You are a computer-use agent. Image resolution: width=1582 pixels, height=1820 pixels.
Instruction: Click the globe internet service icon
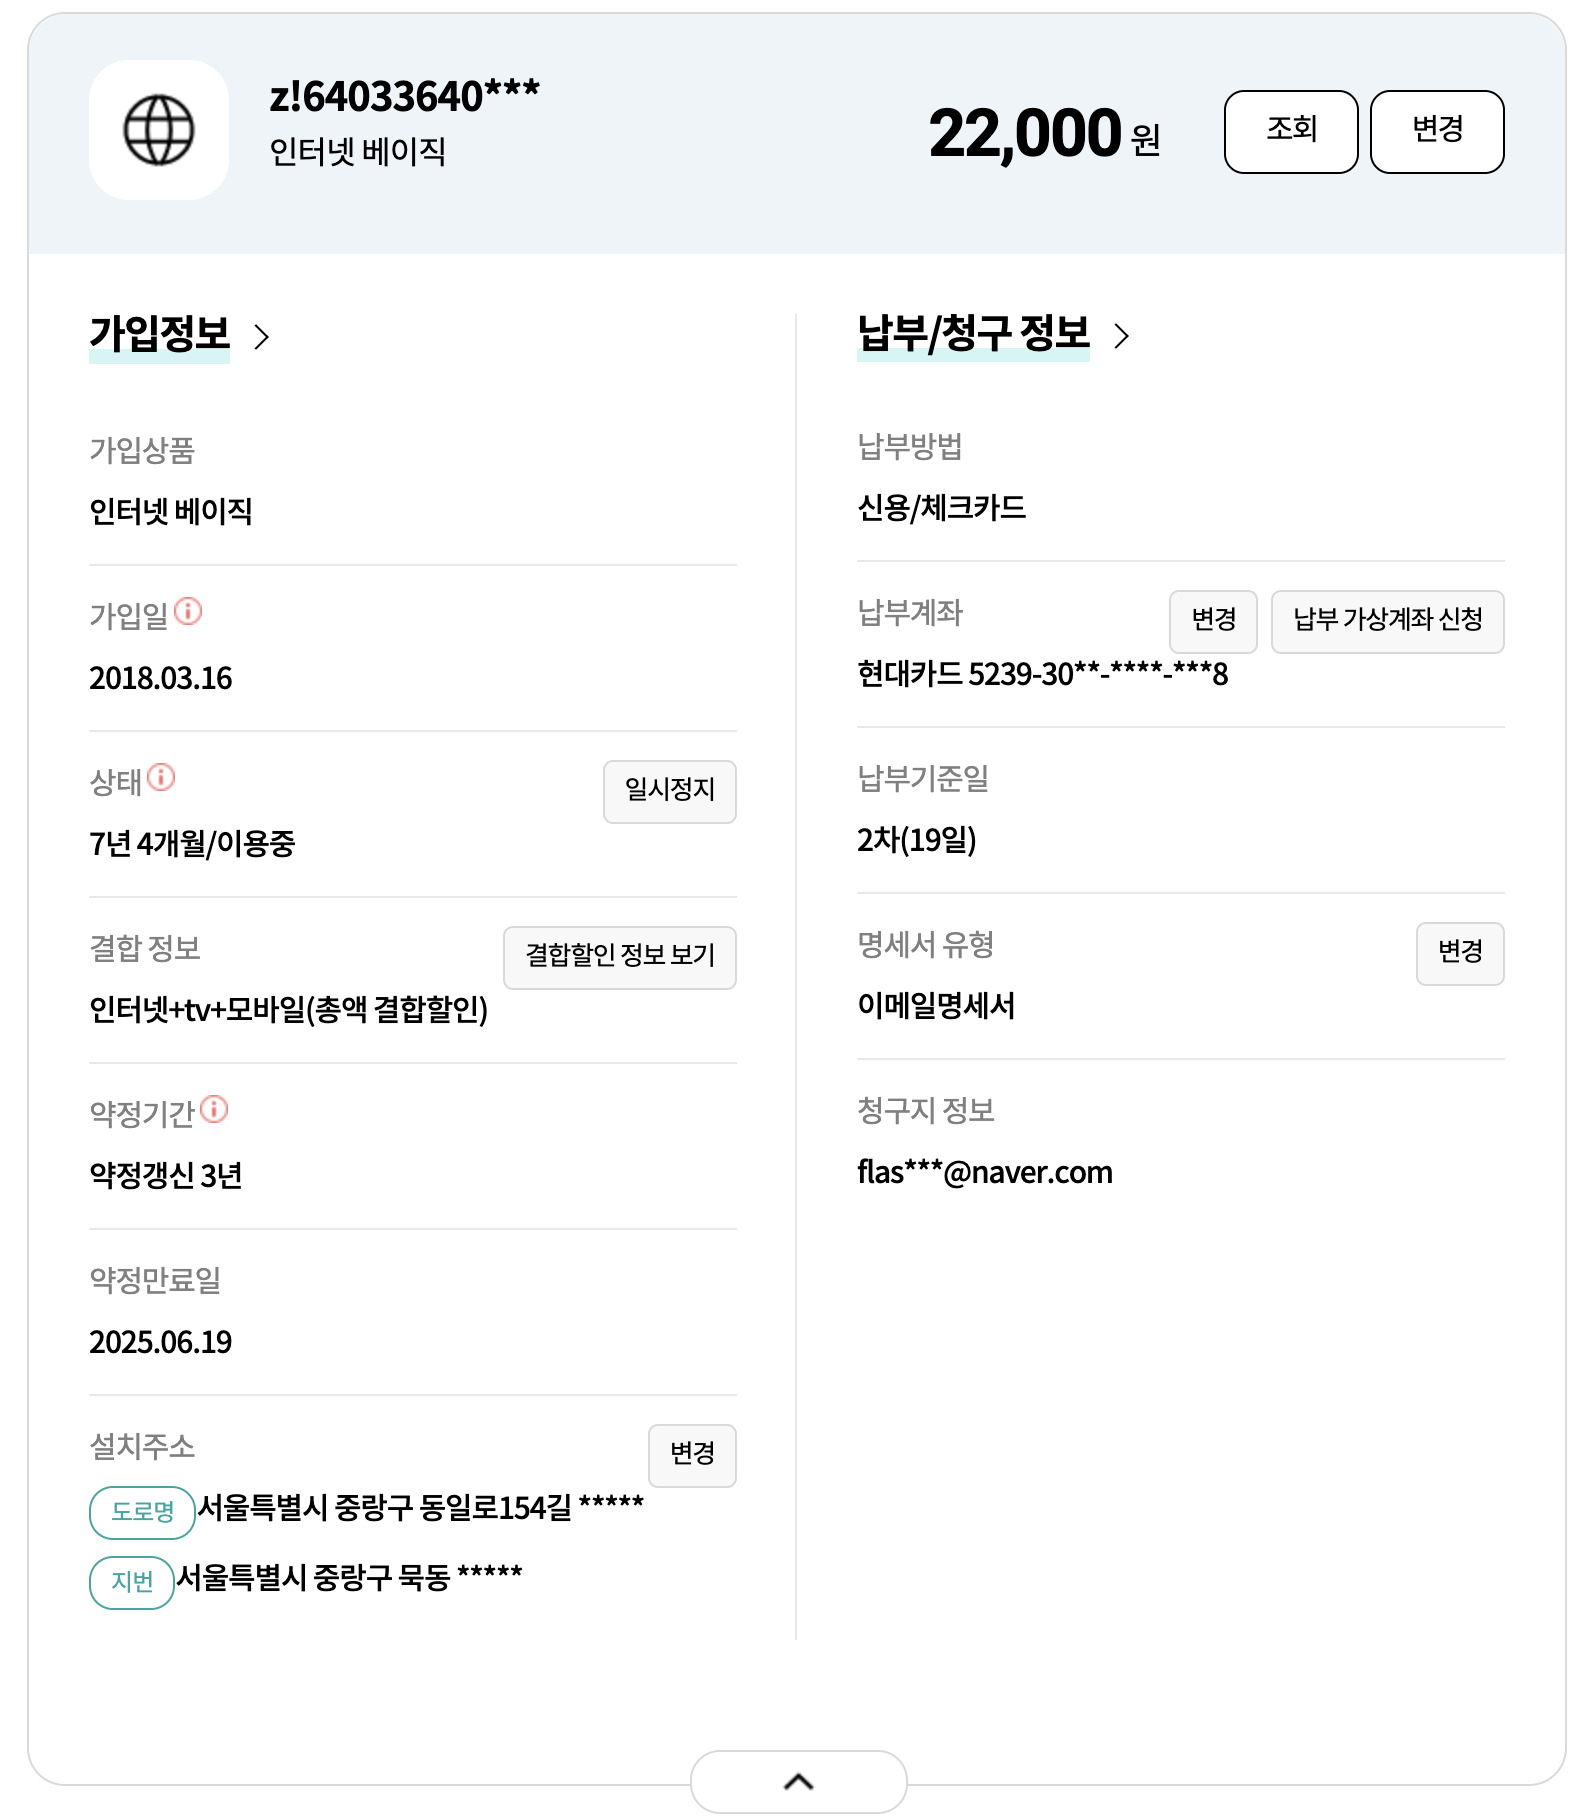coord(159,130)
